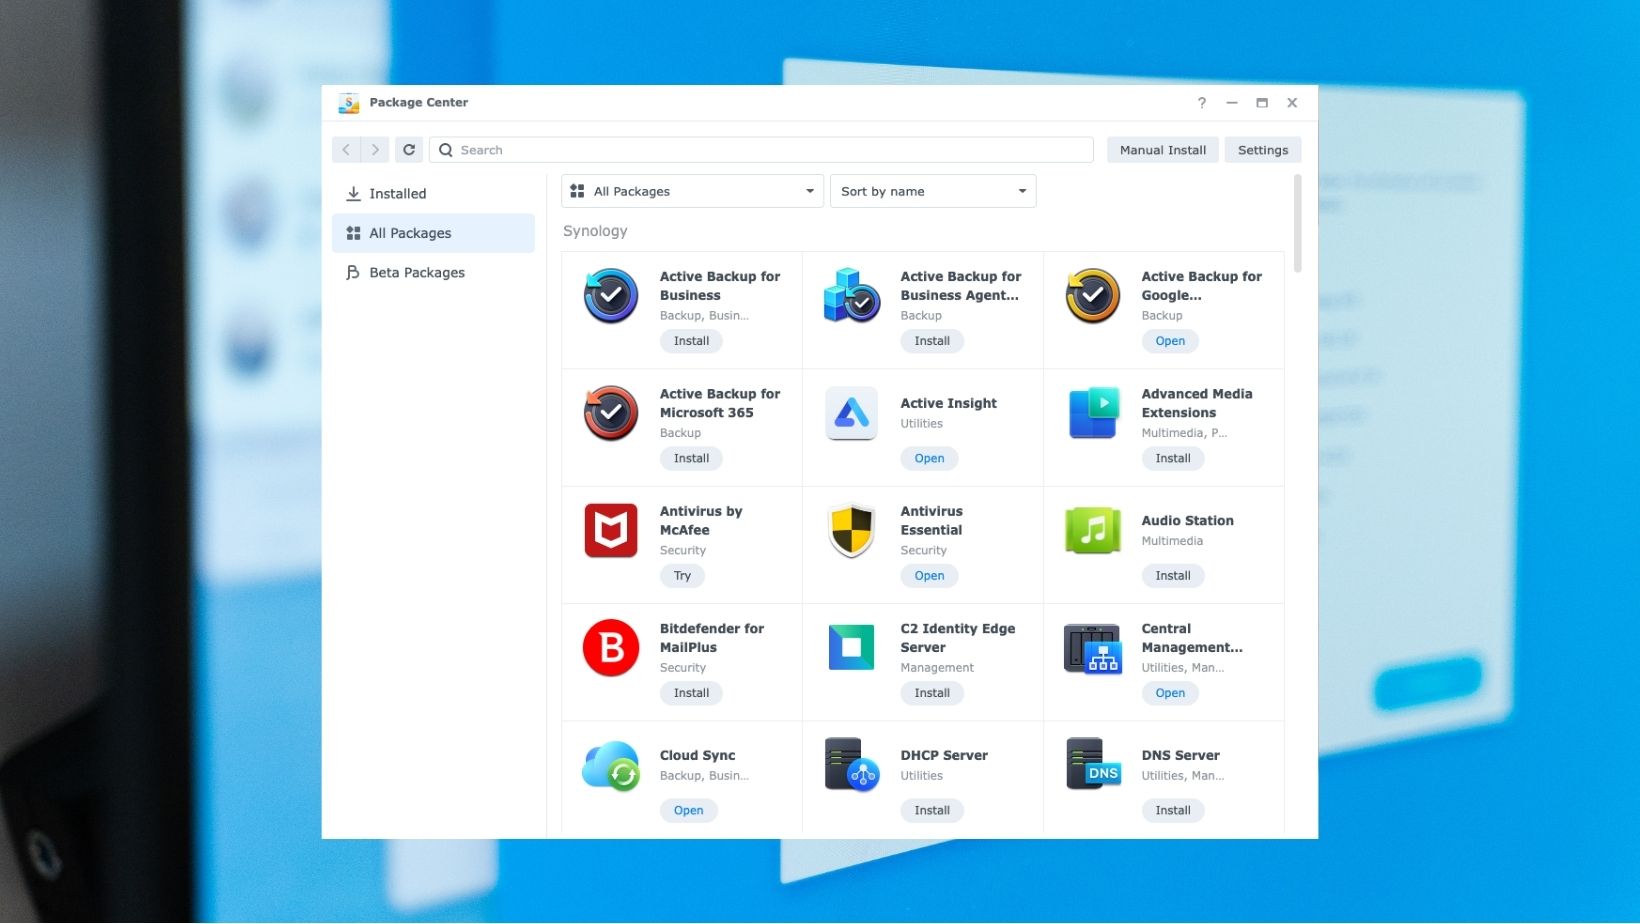Image resolution: width=1640 pixels, height=924 pixels.
Task: Click the Central Management System icon
Action: click(1093, 648)
